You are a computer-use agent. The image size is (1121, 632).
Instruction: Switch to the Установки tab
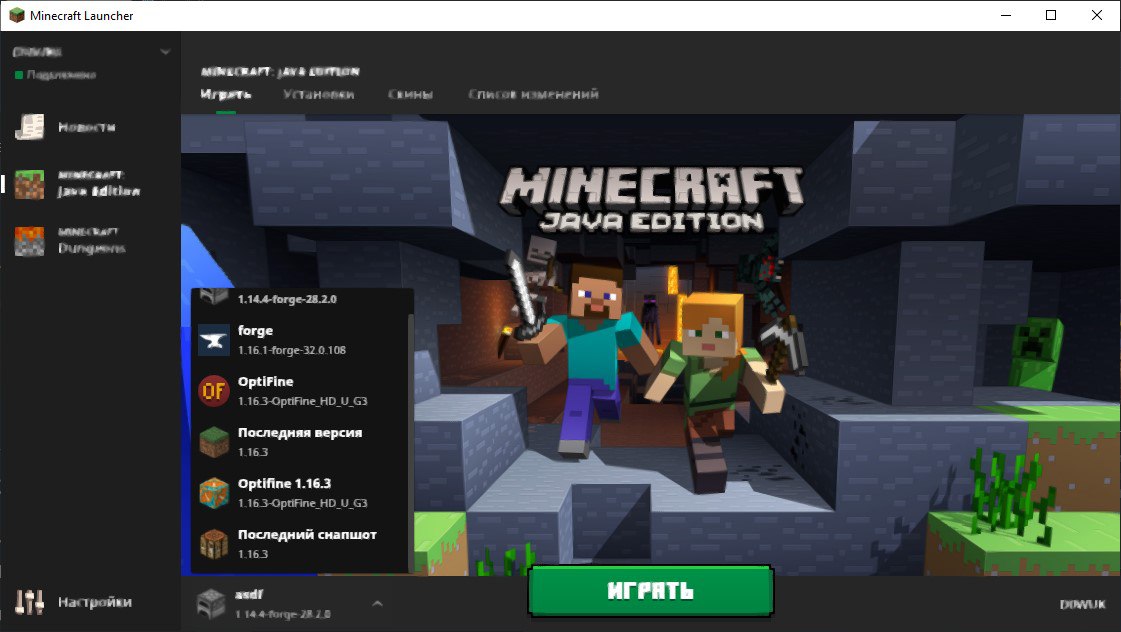coord(318,94)
